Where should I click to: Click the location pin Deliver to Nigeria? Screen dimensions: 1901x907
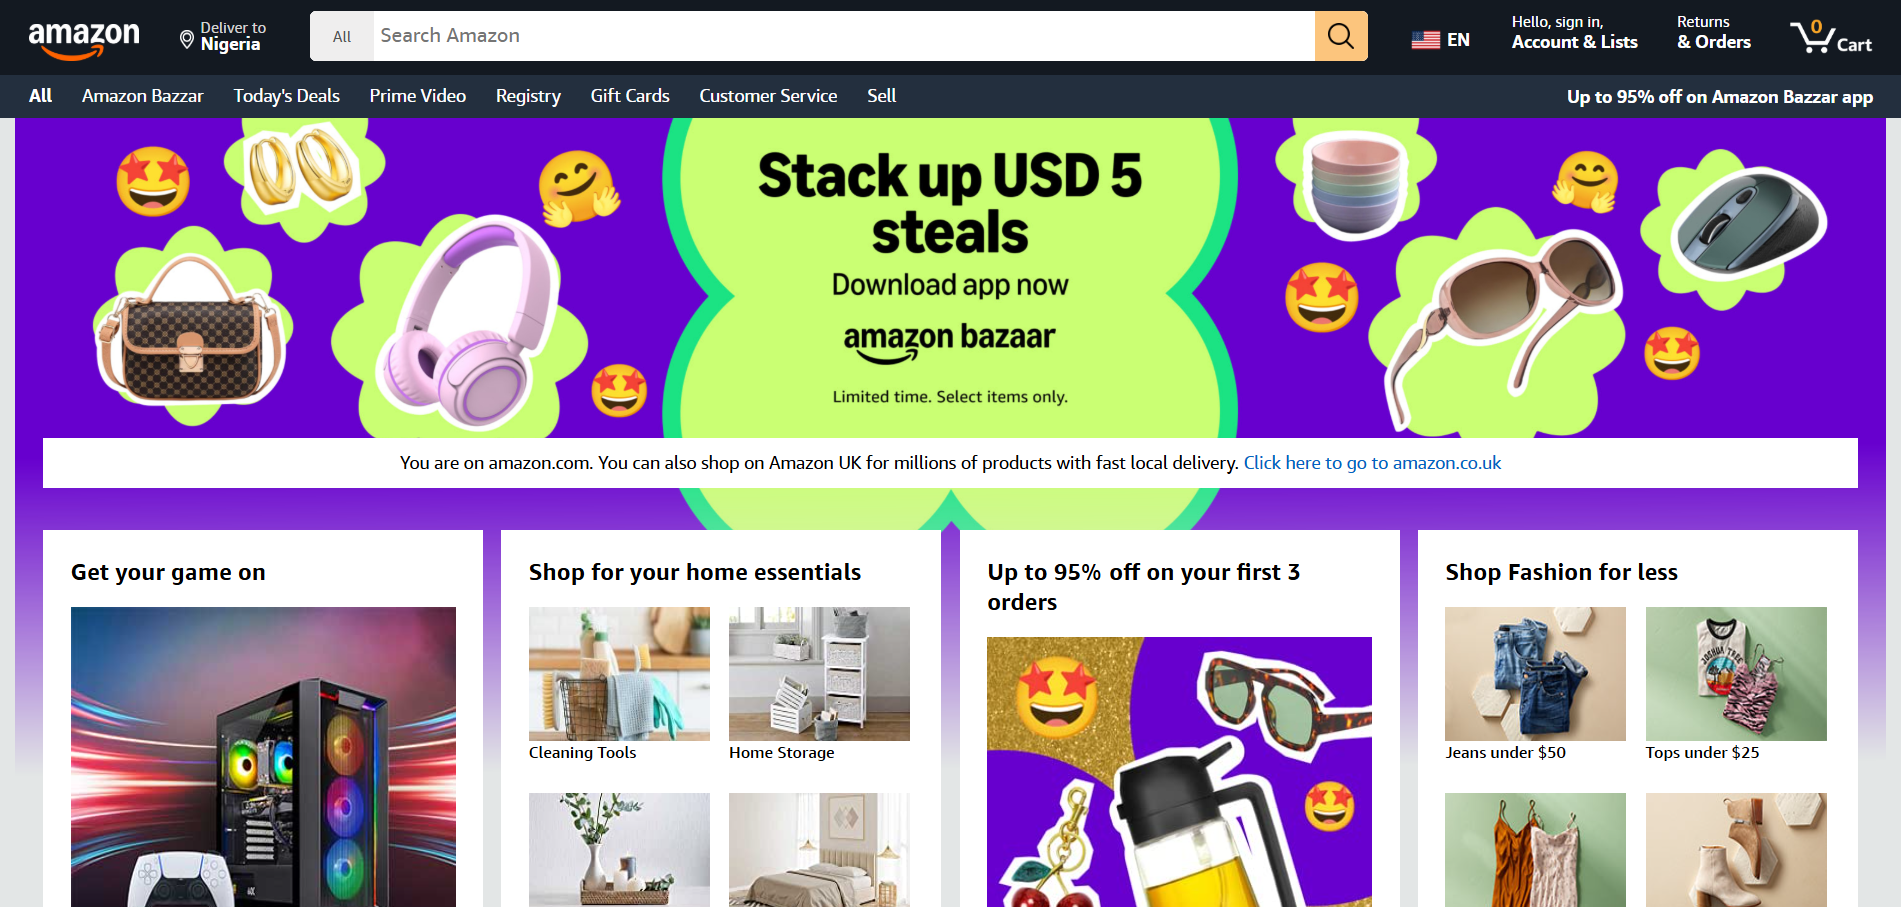222,37
